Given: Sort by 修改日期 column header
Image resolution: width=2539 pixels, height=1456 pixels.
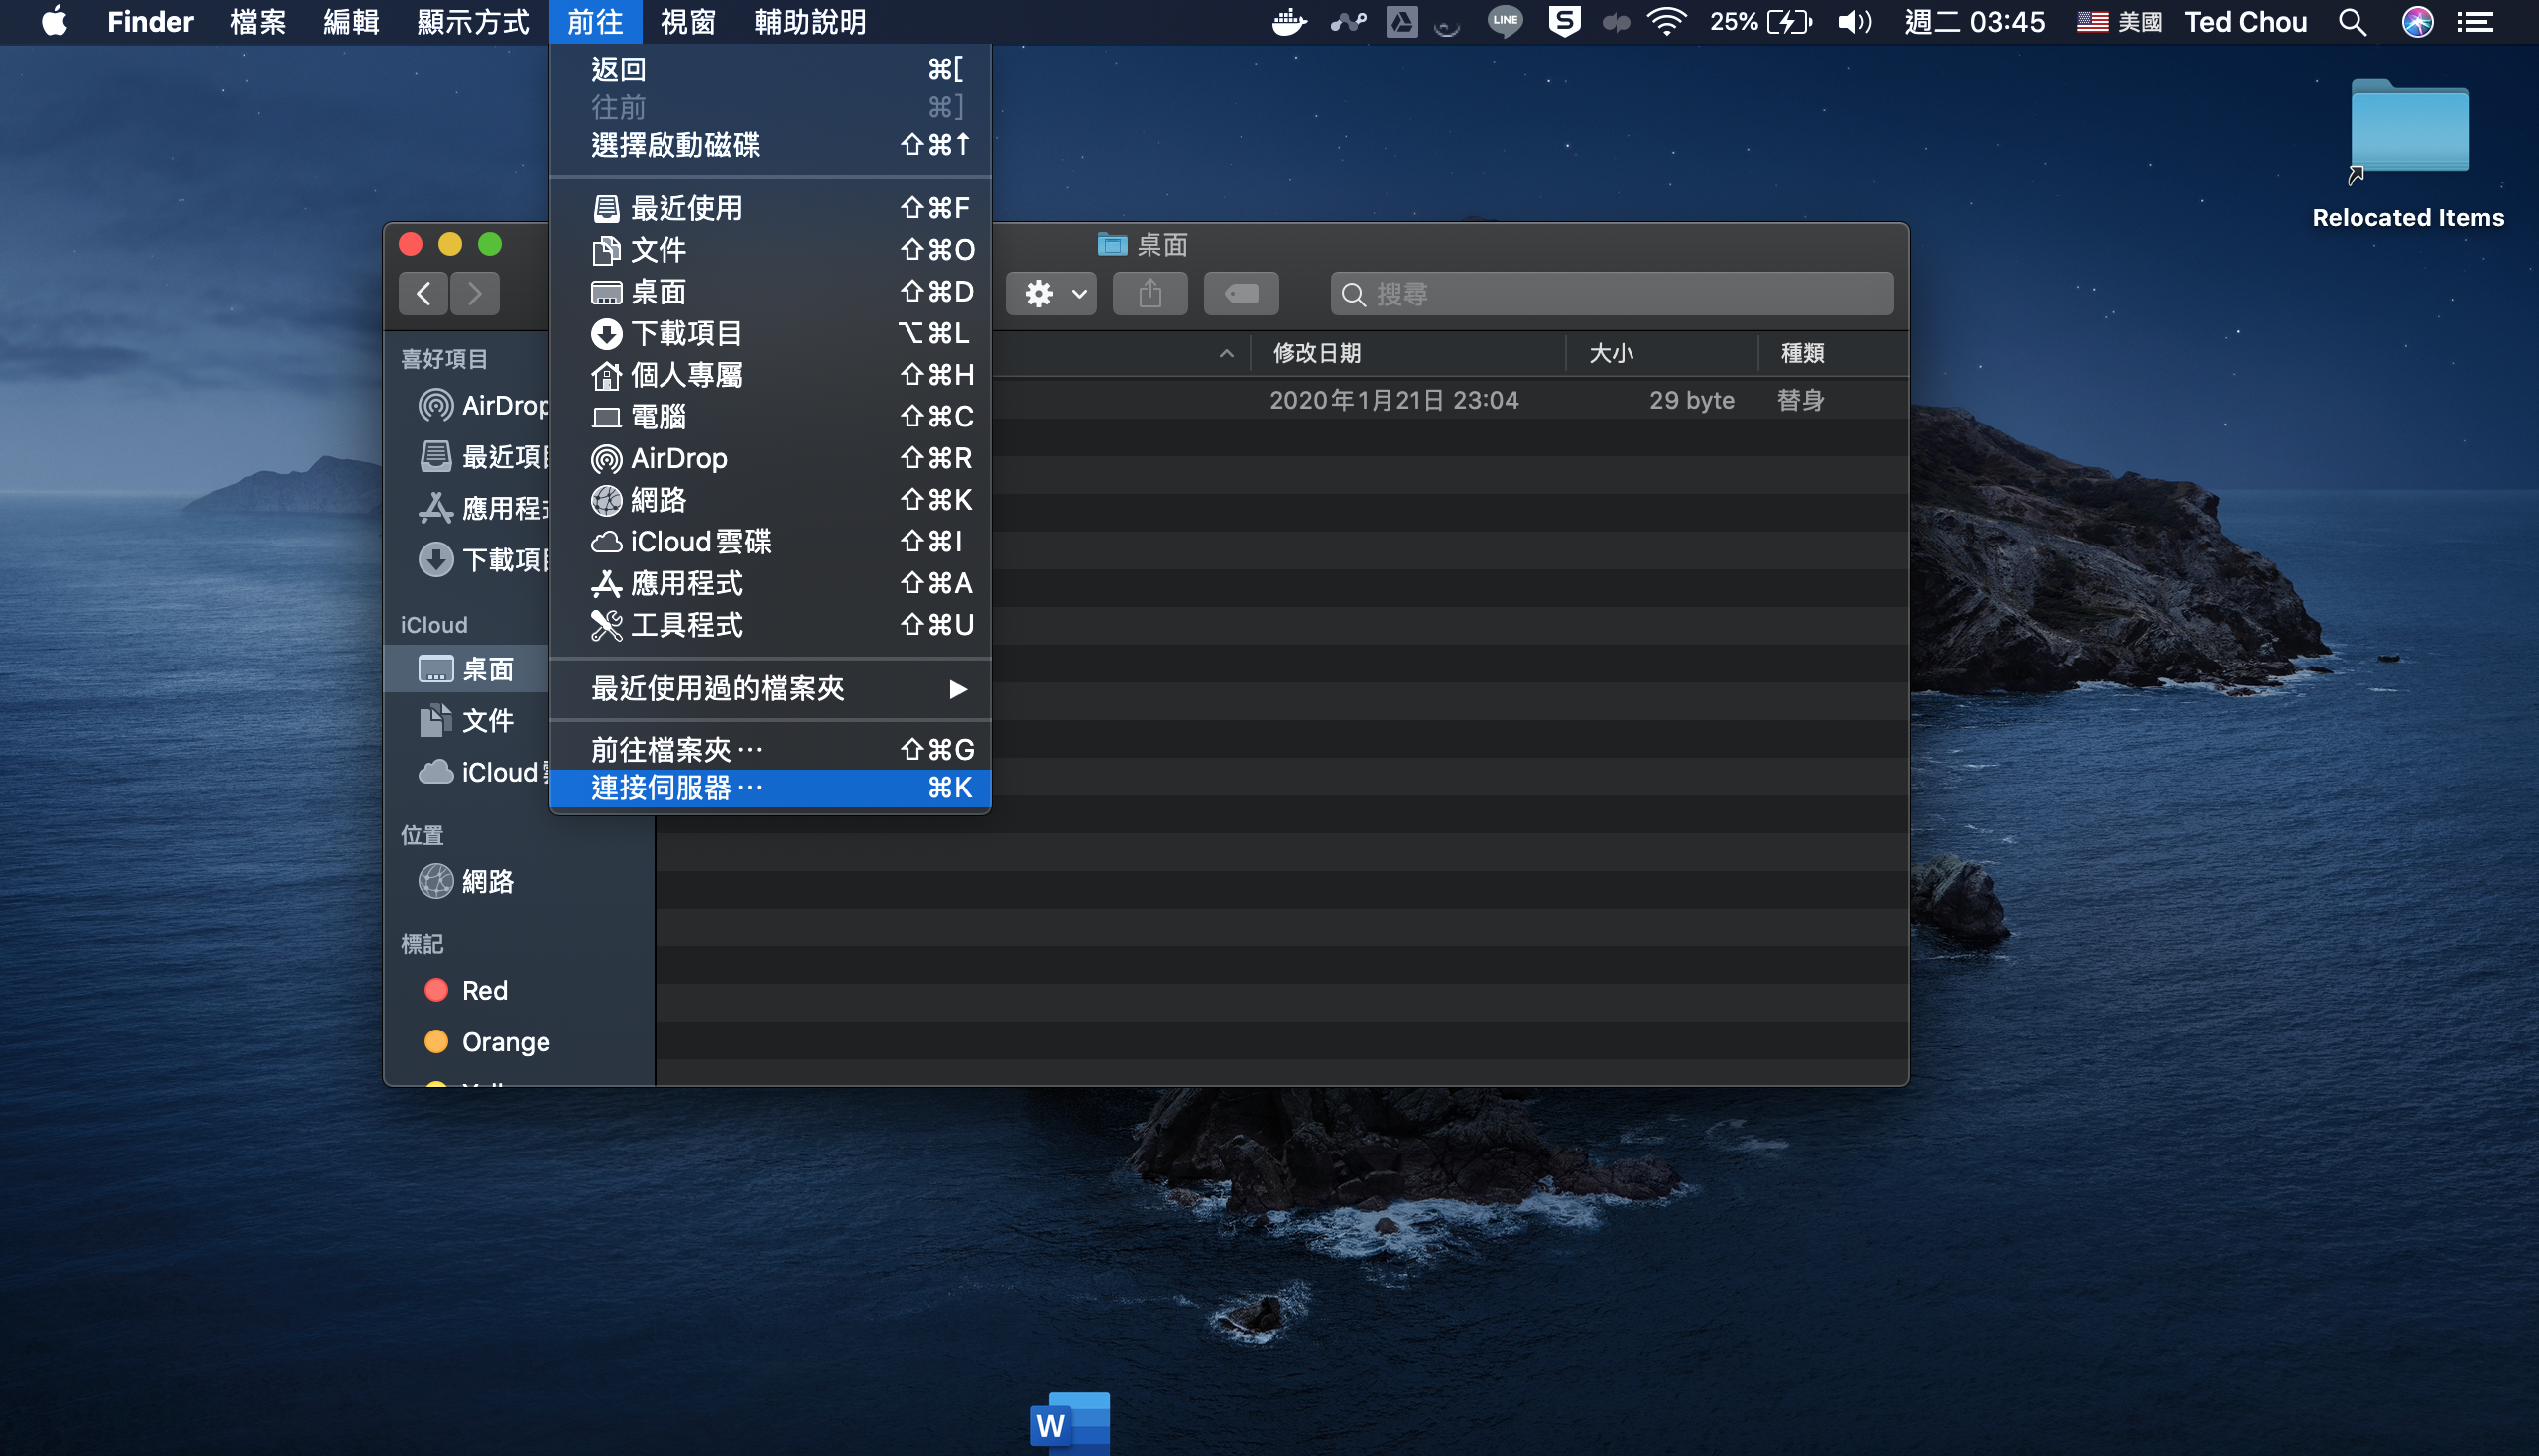Looking at the screenshot, I should [x=1316, y=353].
